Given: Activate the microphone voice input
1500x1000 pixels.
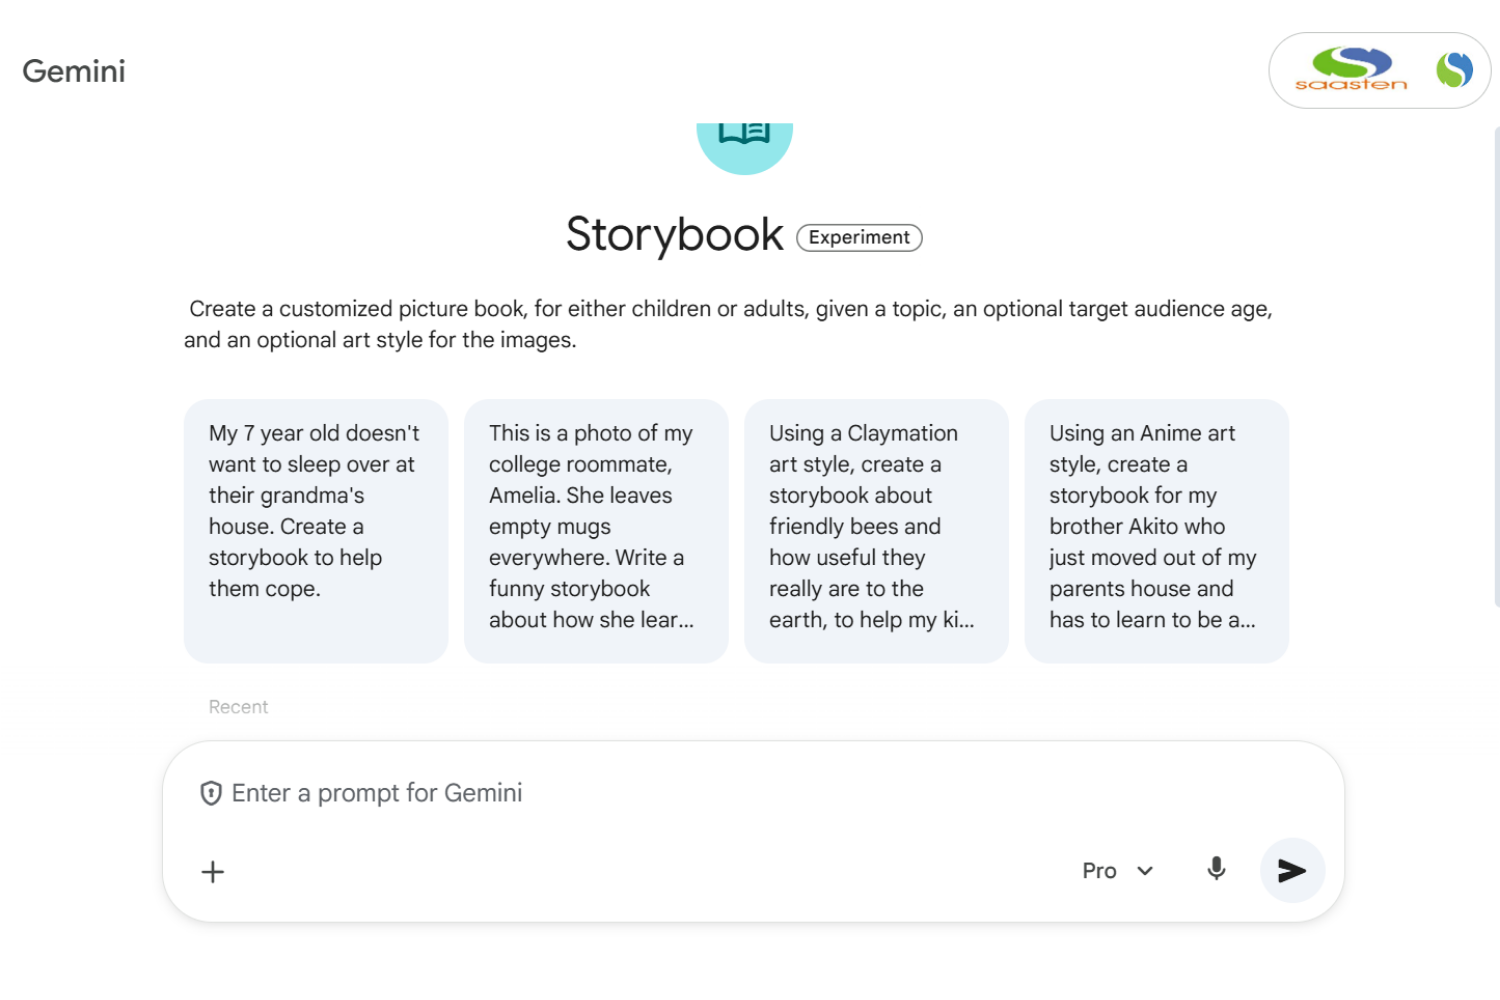Looking at the screenshot, I should point(1216,869).
